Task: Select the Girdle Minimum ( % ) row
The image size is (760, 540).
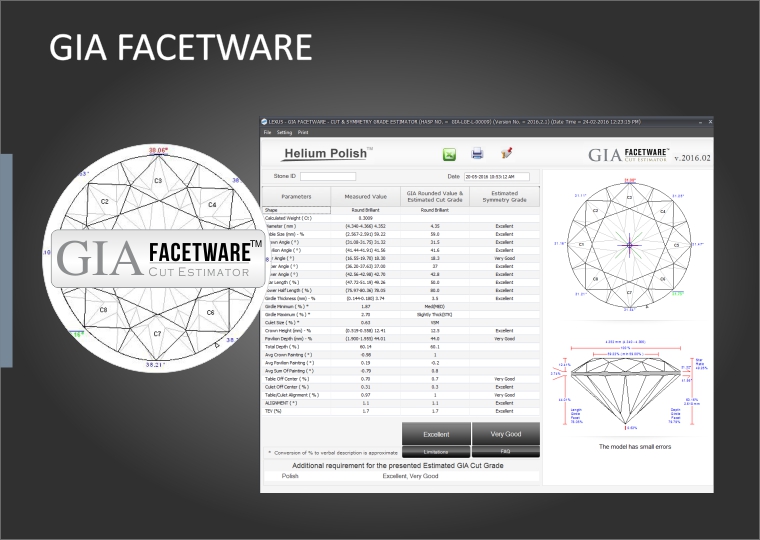Action: pyautogui.click(x=401, y=307)
